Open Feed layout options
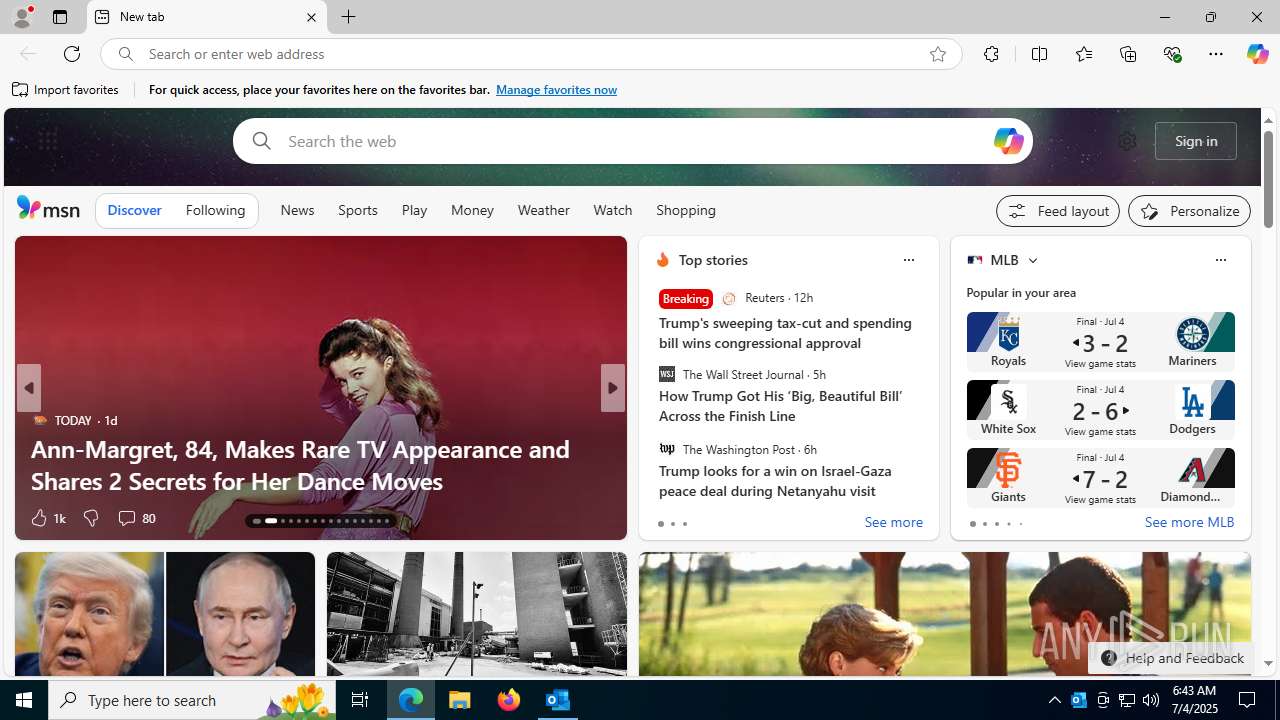 tap(1058, 211)
